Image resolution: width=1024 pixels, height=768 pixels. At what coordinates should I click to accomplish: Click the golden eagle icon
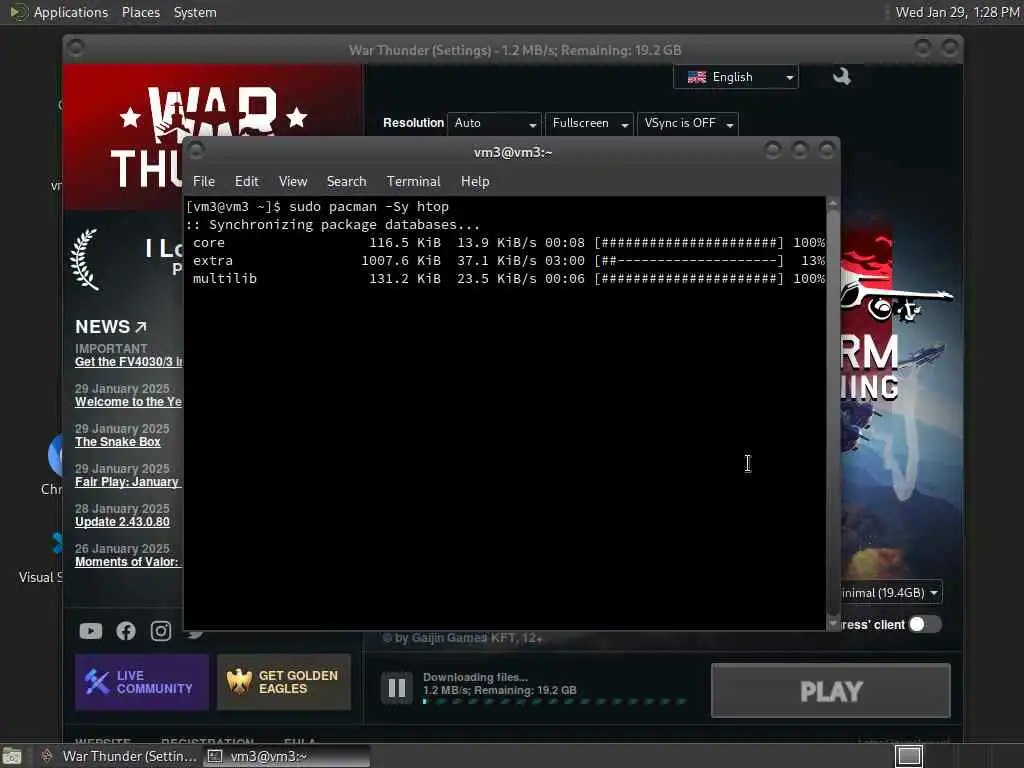(238, 682)
